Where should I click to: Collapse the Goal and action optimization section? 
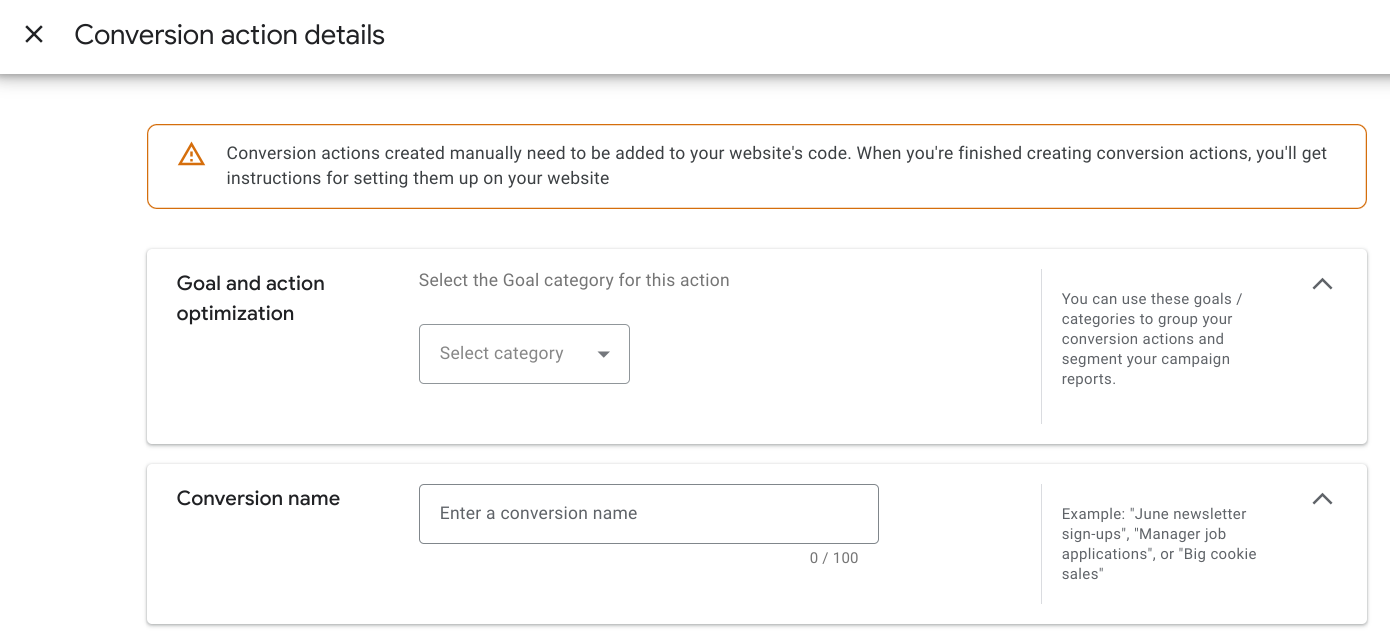click(1322, 284)
